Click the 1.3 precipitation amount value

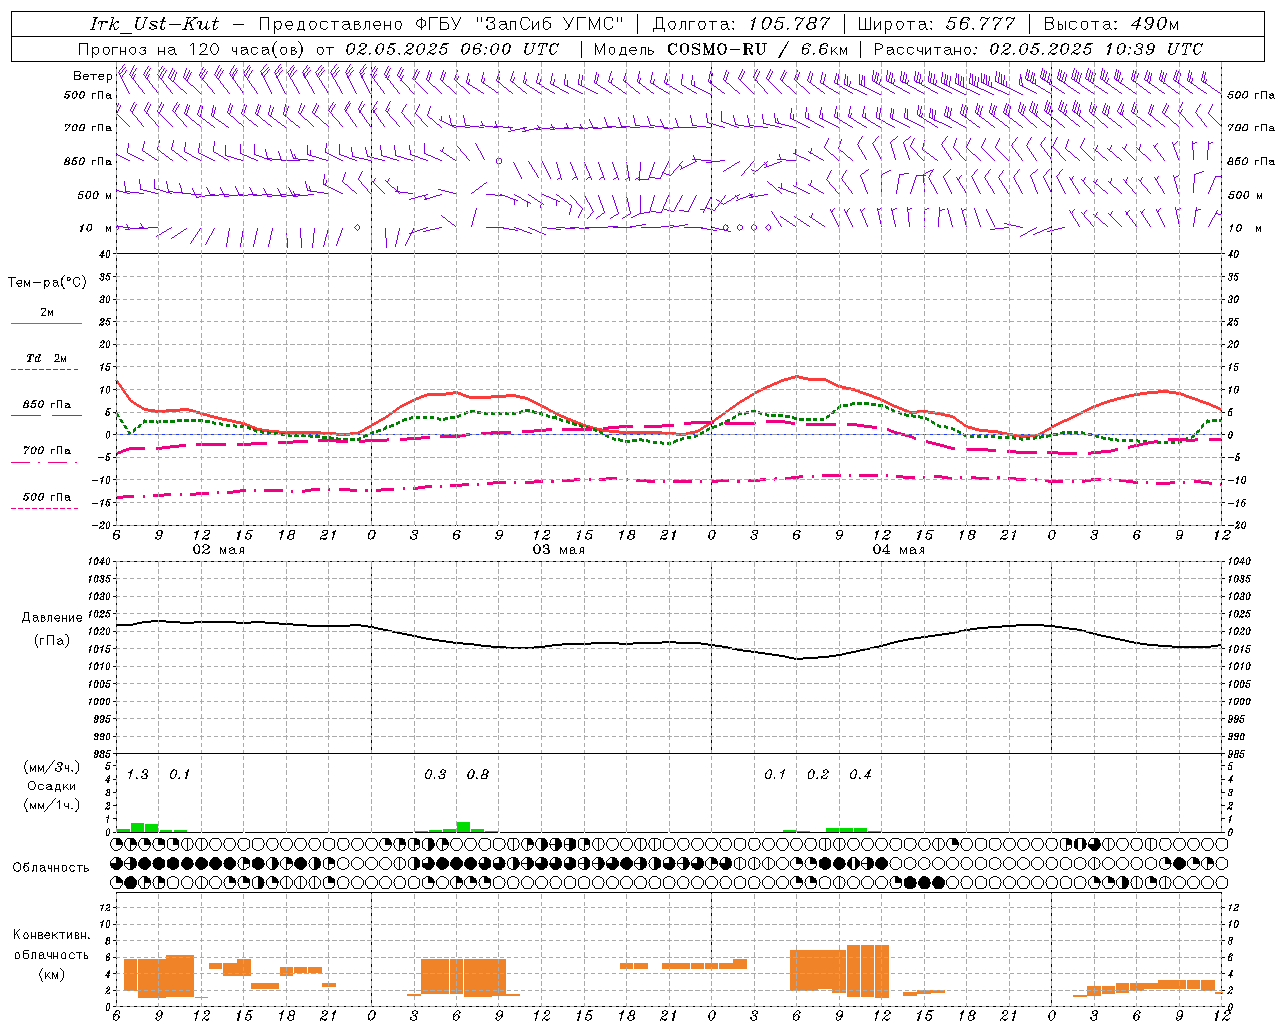138,774
